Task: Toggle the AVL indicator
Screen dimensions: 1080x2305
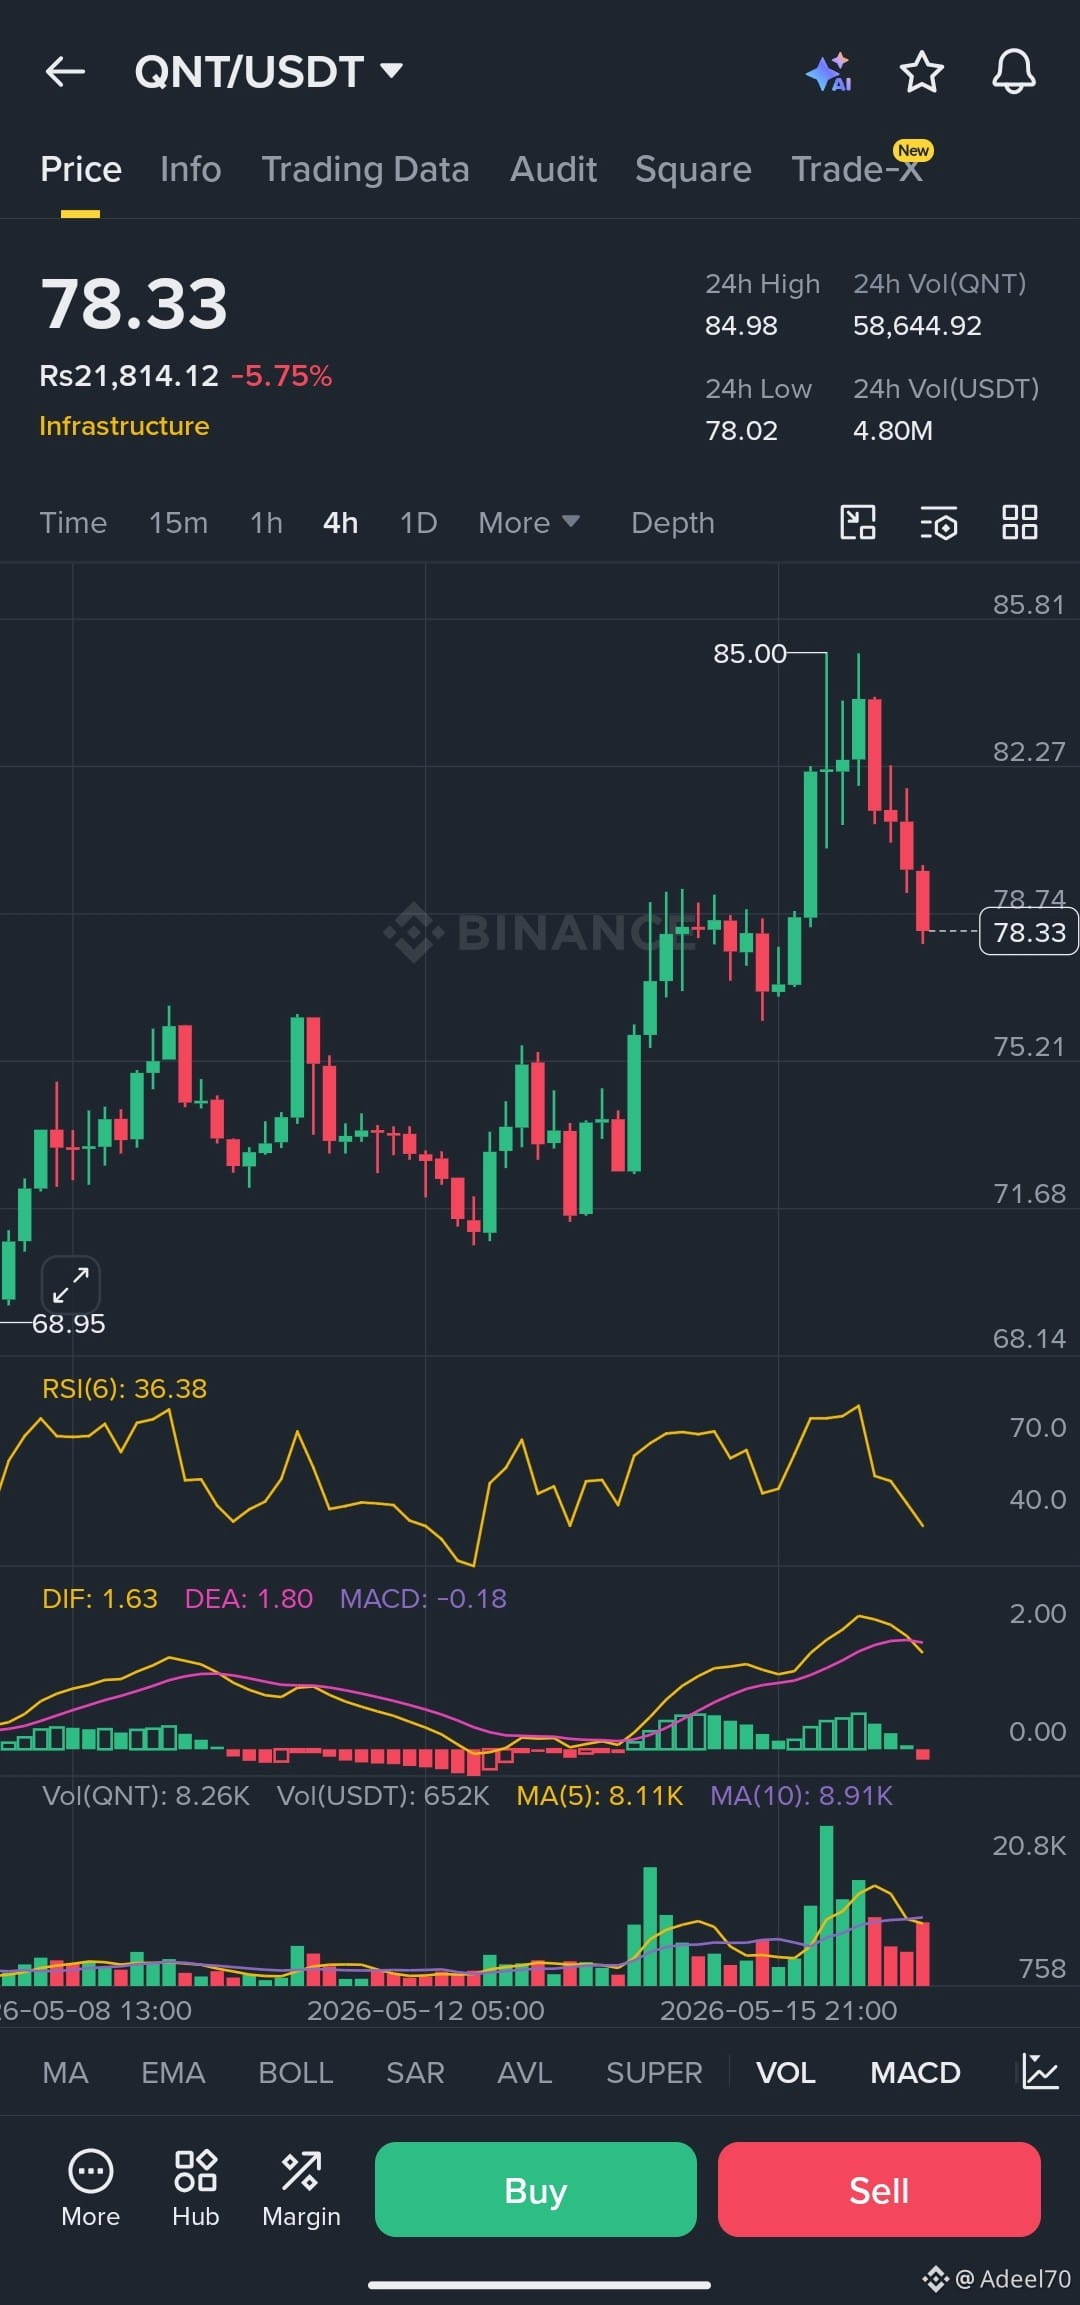Action: (524, 2072)
